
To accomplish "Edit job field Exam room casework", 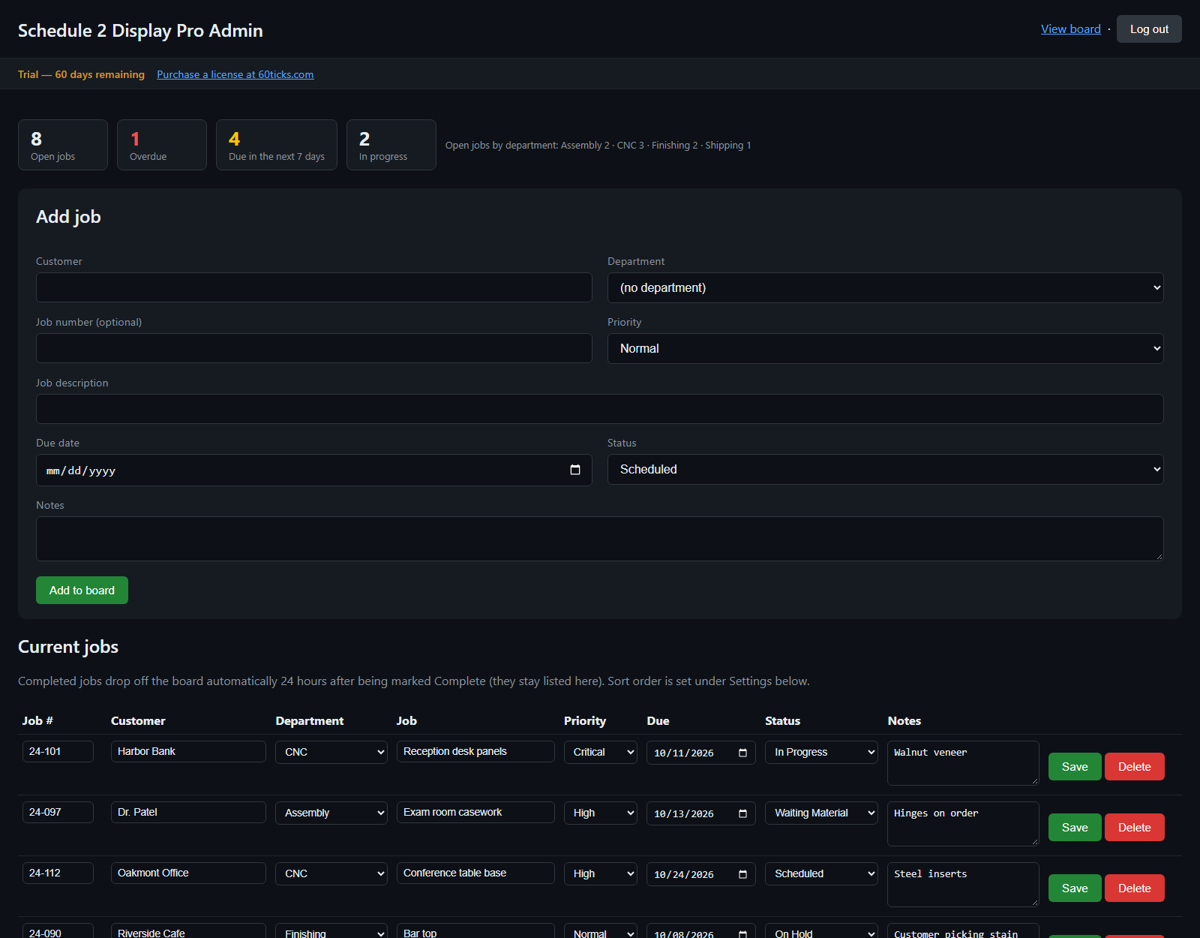I will coord(476,813).
